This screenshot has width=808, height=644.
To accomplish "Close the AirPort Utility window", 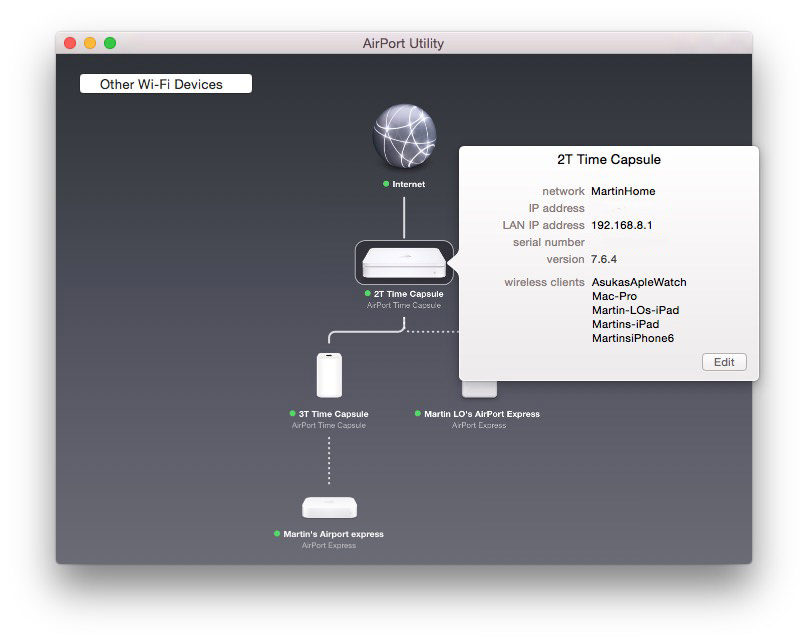I will click(x=70, y=43).
